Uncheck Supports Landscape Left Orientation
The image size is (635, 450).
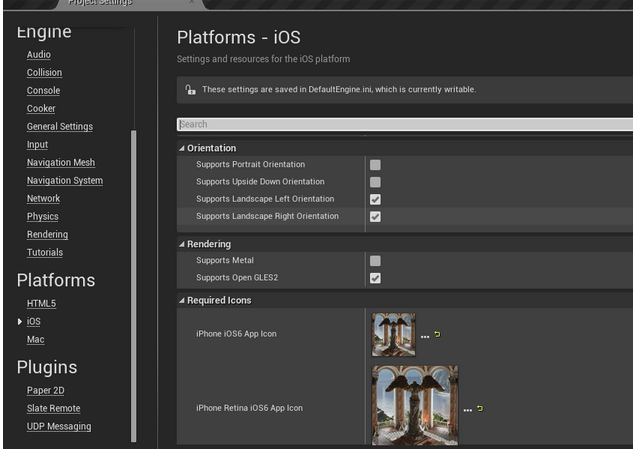pos(375,199)
